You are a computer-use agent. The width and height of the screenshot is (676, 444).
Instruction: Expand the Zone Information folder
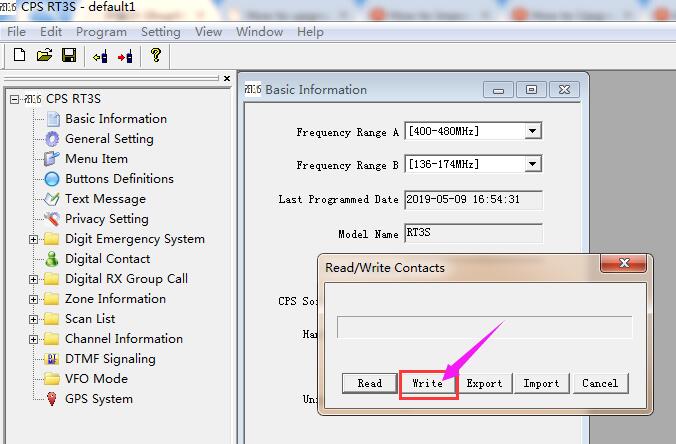[33, 299]
